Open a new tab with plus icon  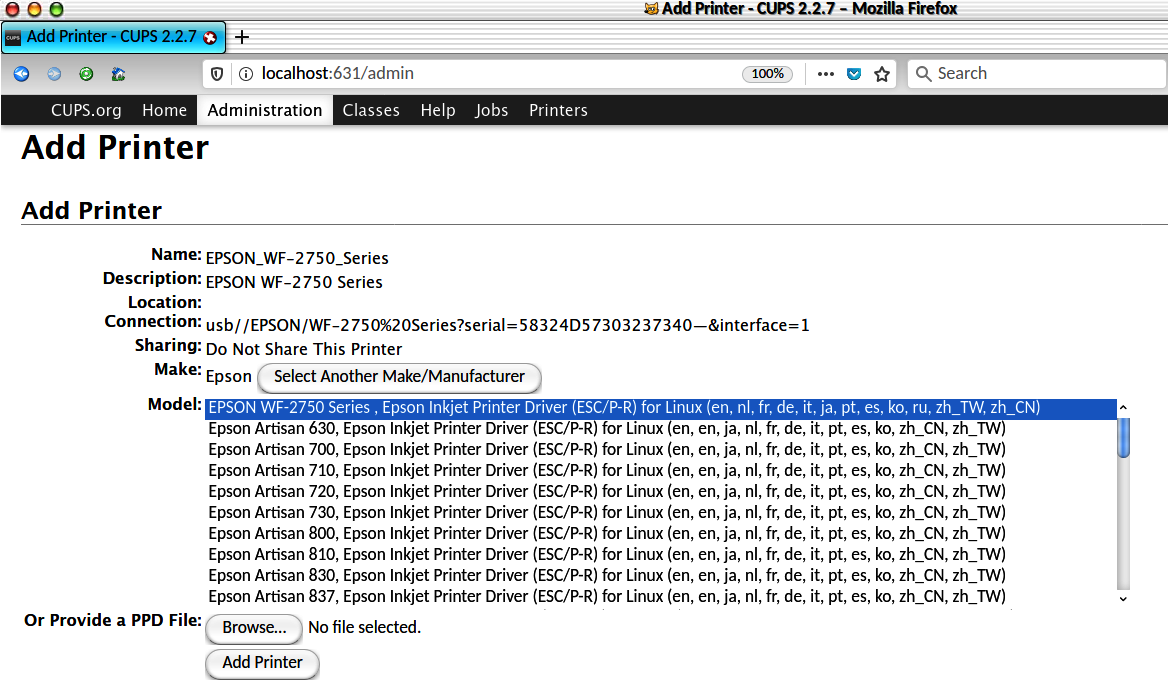click(x=241, y=37)
